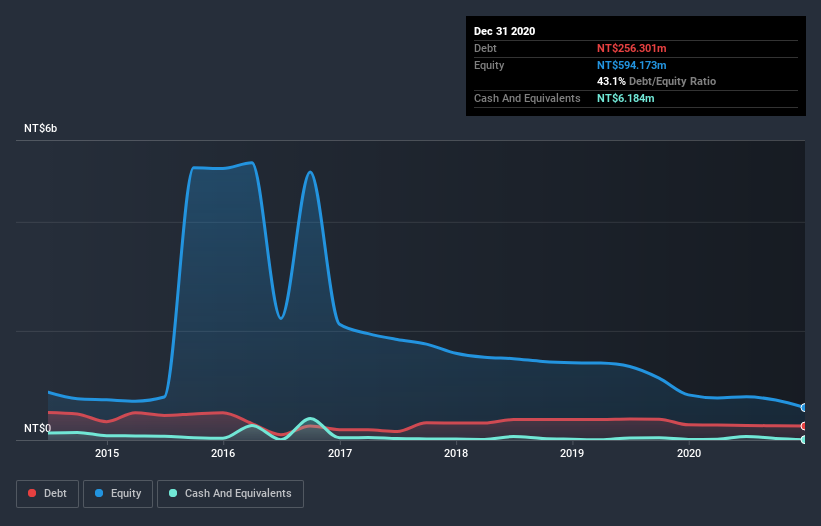The height and width of the screenshot is (526, 821).
Task: Click the 2015 x-axis label
Action: point(107,453)
